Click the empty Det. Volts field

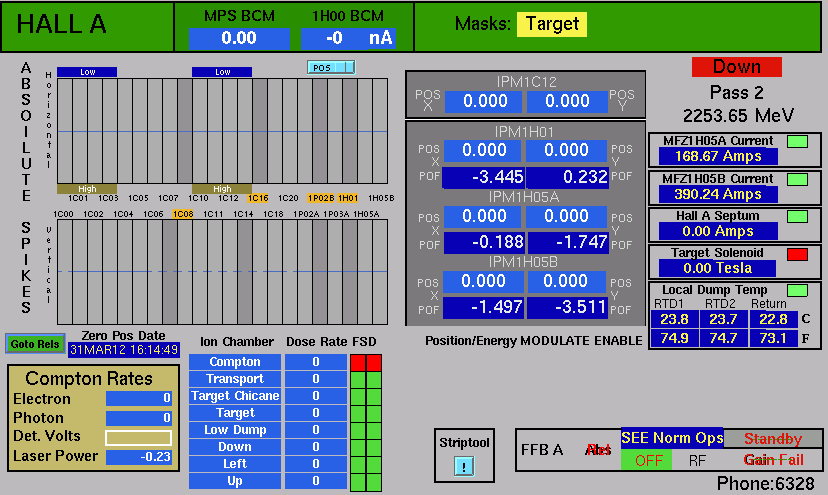138,438
